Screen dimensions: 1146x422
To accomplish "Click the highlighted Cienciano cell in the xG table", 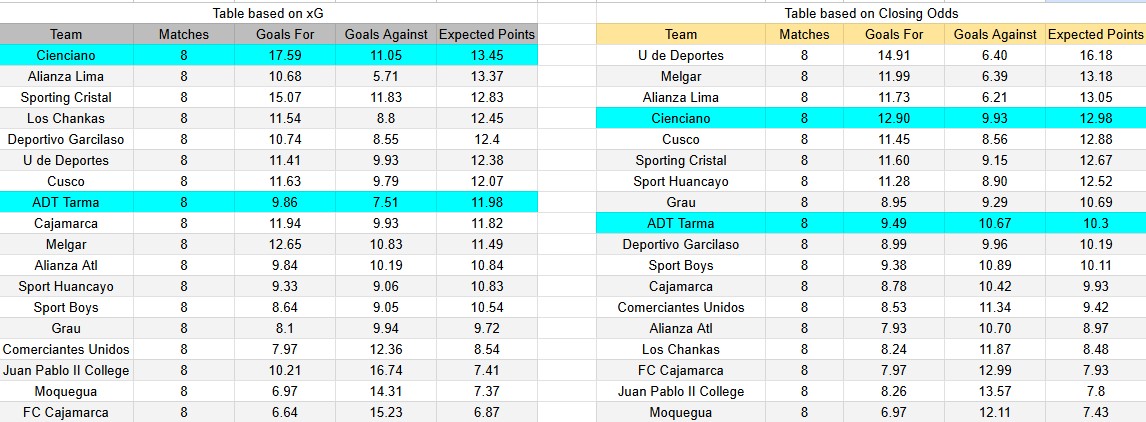I will click(x=66, y=55).
